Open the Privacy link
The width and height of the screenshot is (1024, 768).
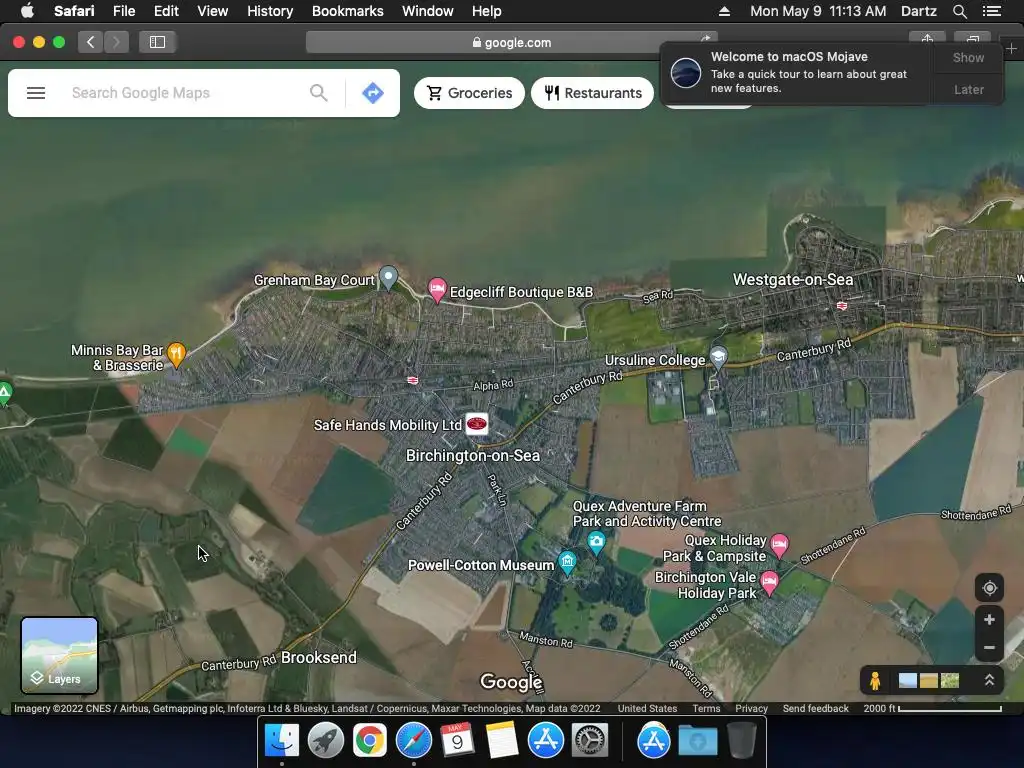pos(751,709)
